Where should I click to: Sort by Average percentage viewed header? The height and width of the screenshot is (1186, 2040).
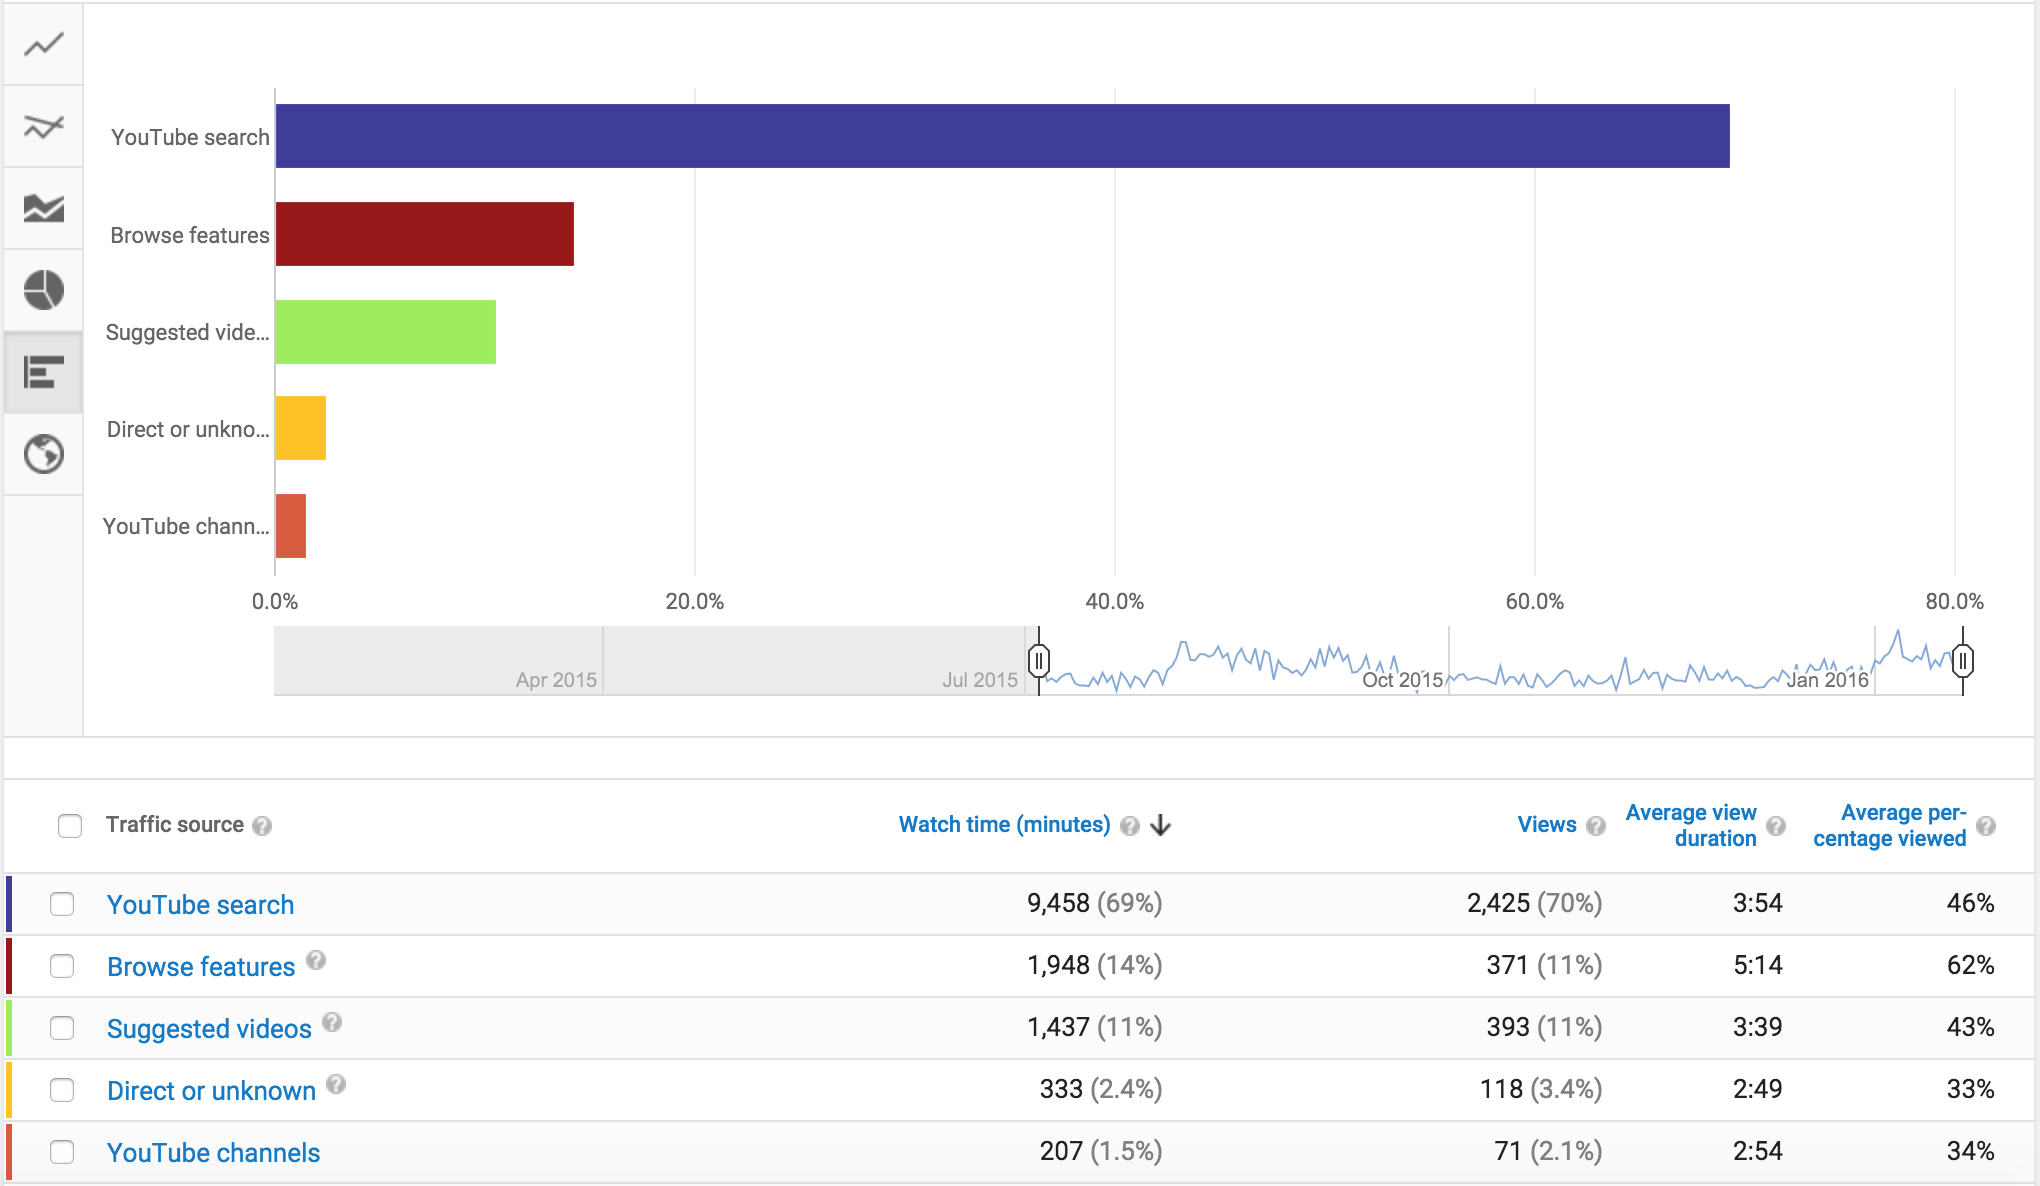tap(1890, 826)
